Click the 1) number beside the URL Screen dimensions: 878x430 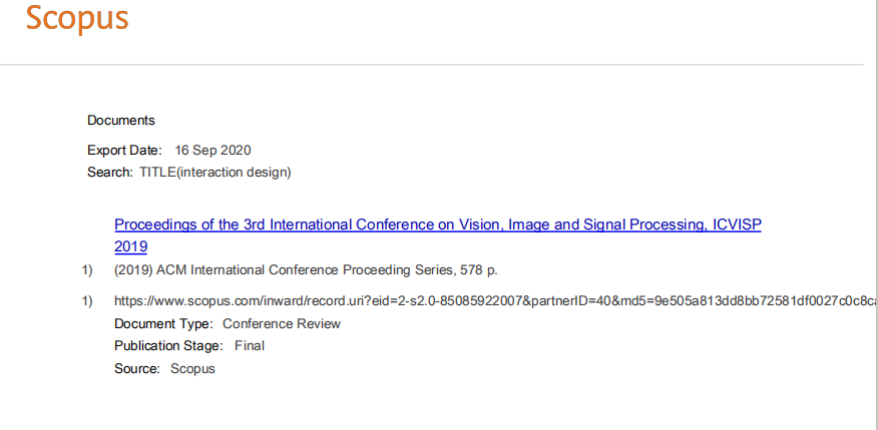(x=87, y=301)
